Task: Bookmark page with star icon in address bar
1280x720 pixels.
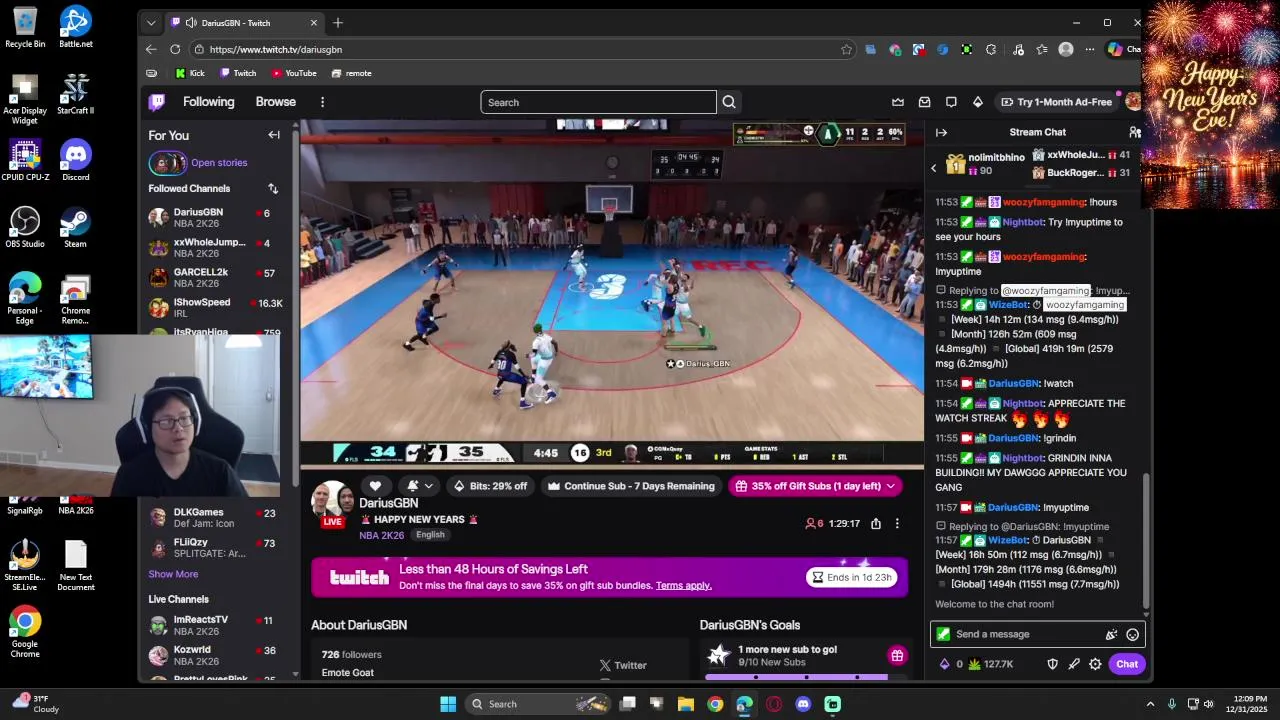Action: click(x=846, y=49)
